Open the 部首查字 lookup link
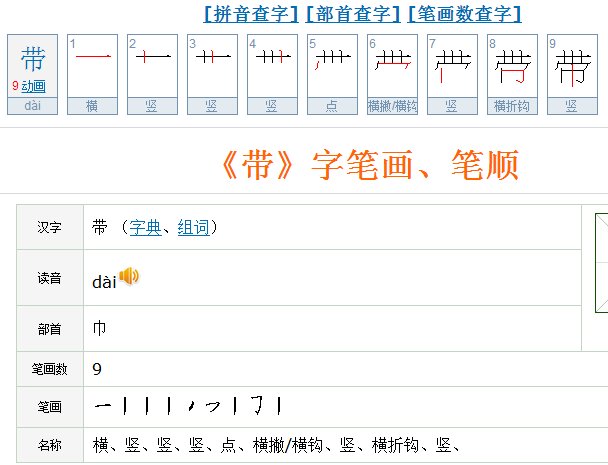608x465 pixels. pos(353,14)
